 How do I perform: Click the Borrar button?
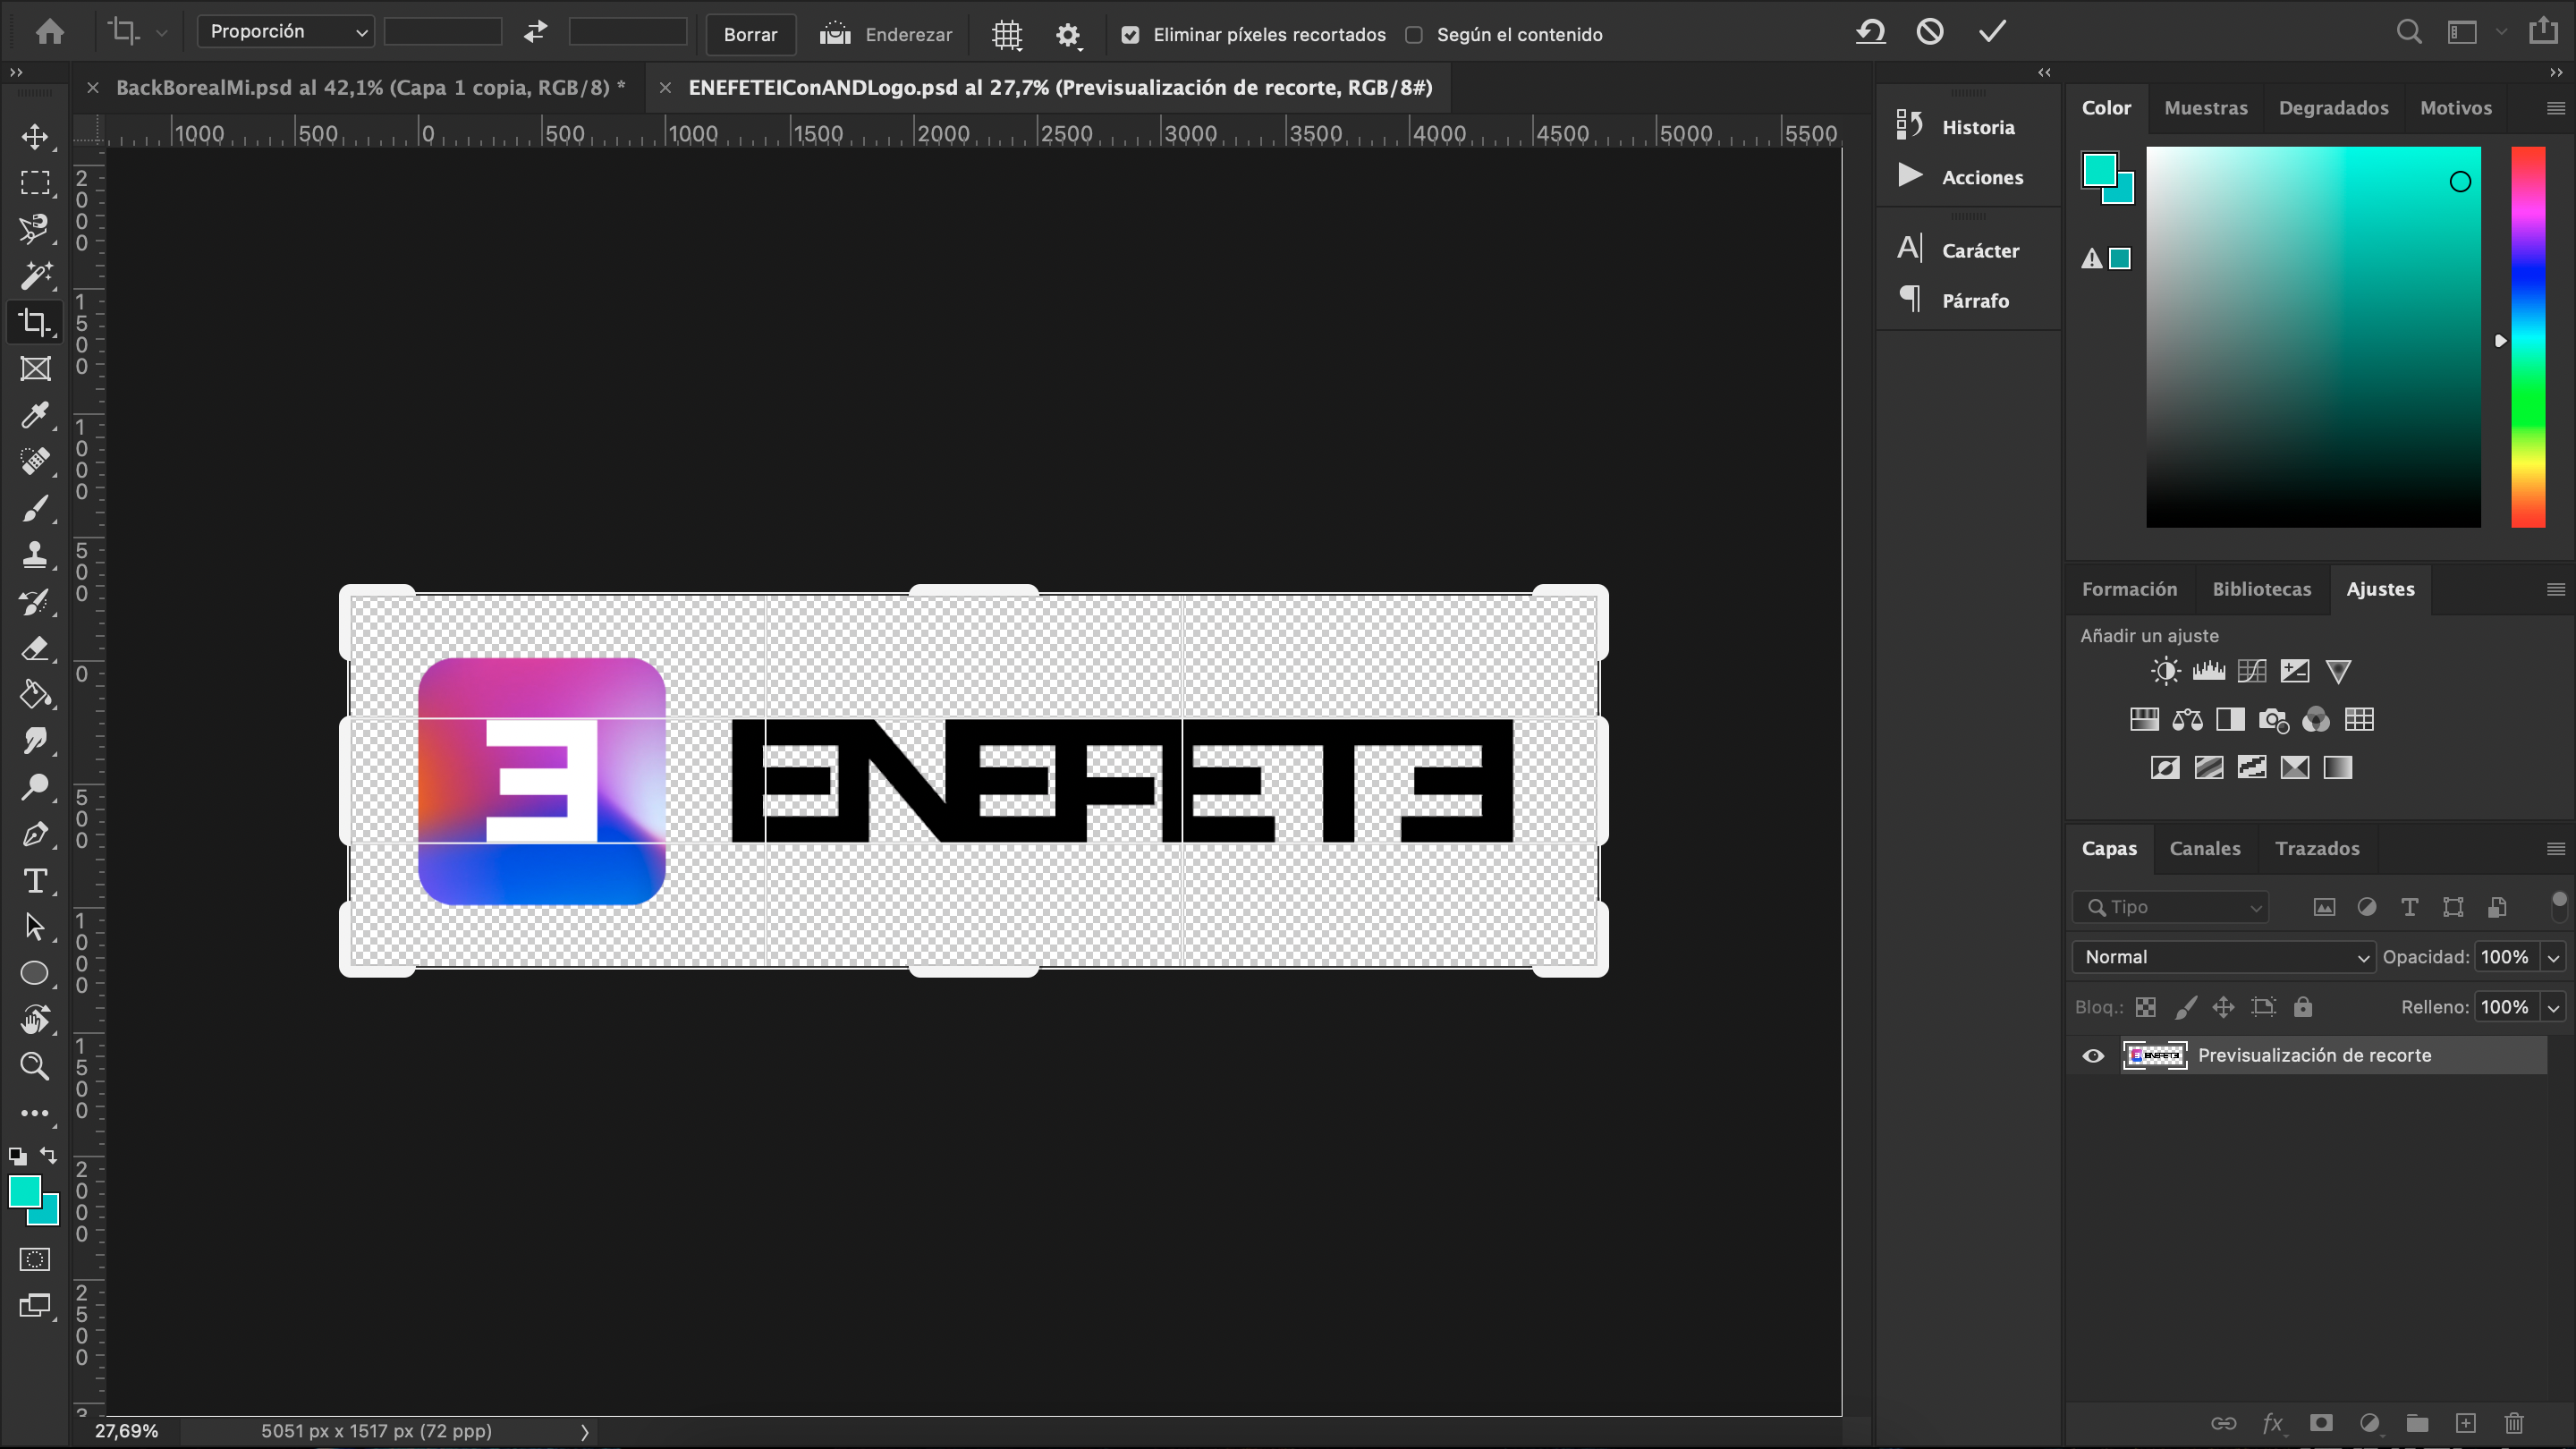(750, 34)
